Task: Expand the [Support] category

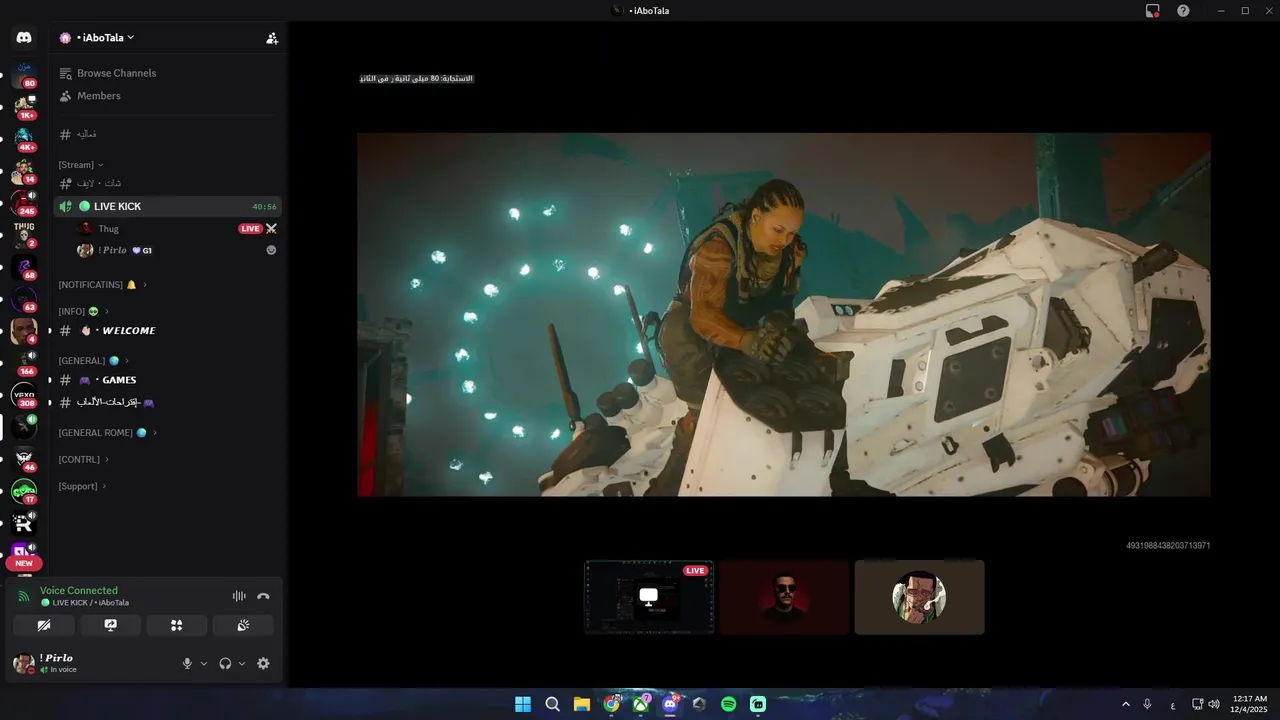Action: pyautogui.click(x=83, y=486)
